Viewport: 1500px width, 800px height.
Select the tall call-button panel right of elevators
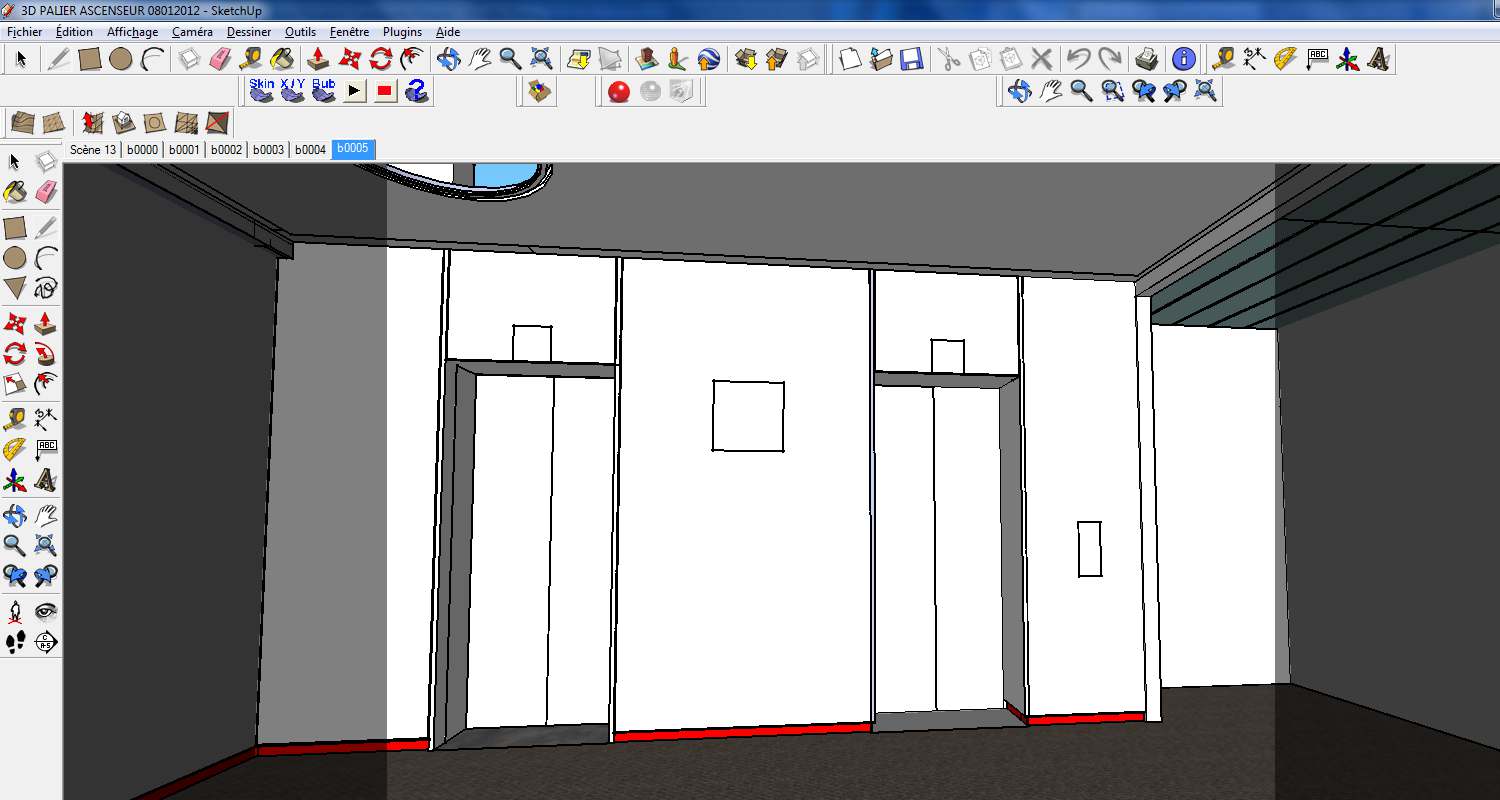pos(1090,549)
